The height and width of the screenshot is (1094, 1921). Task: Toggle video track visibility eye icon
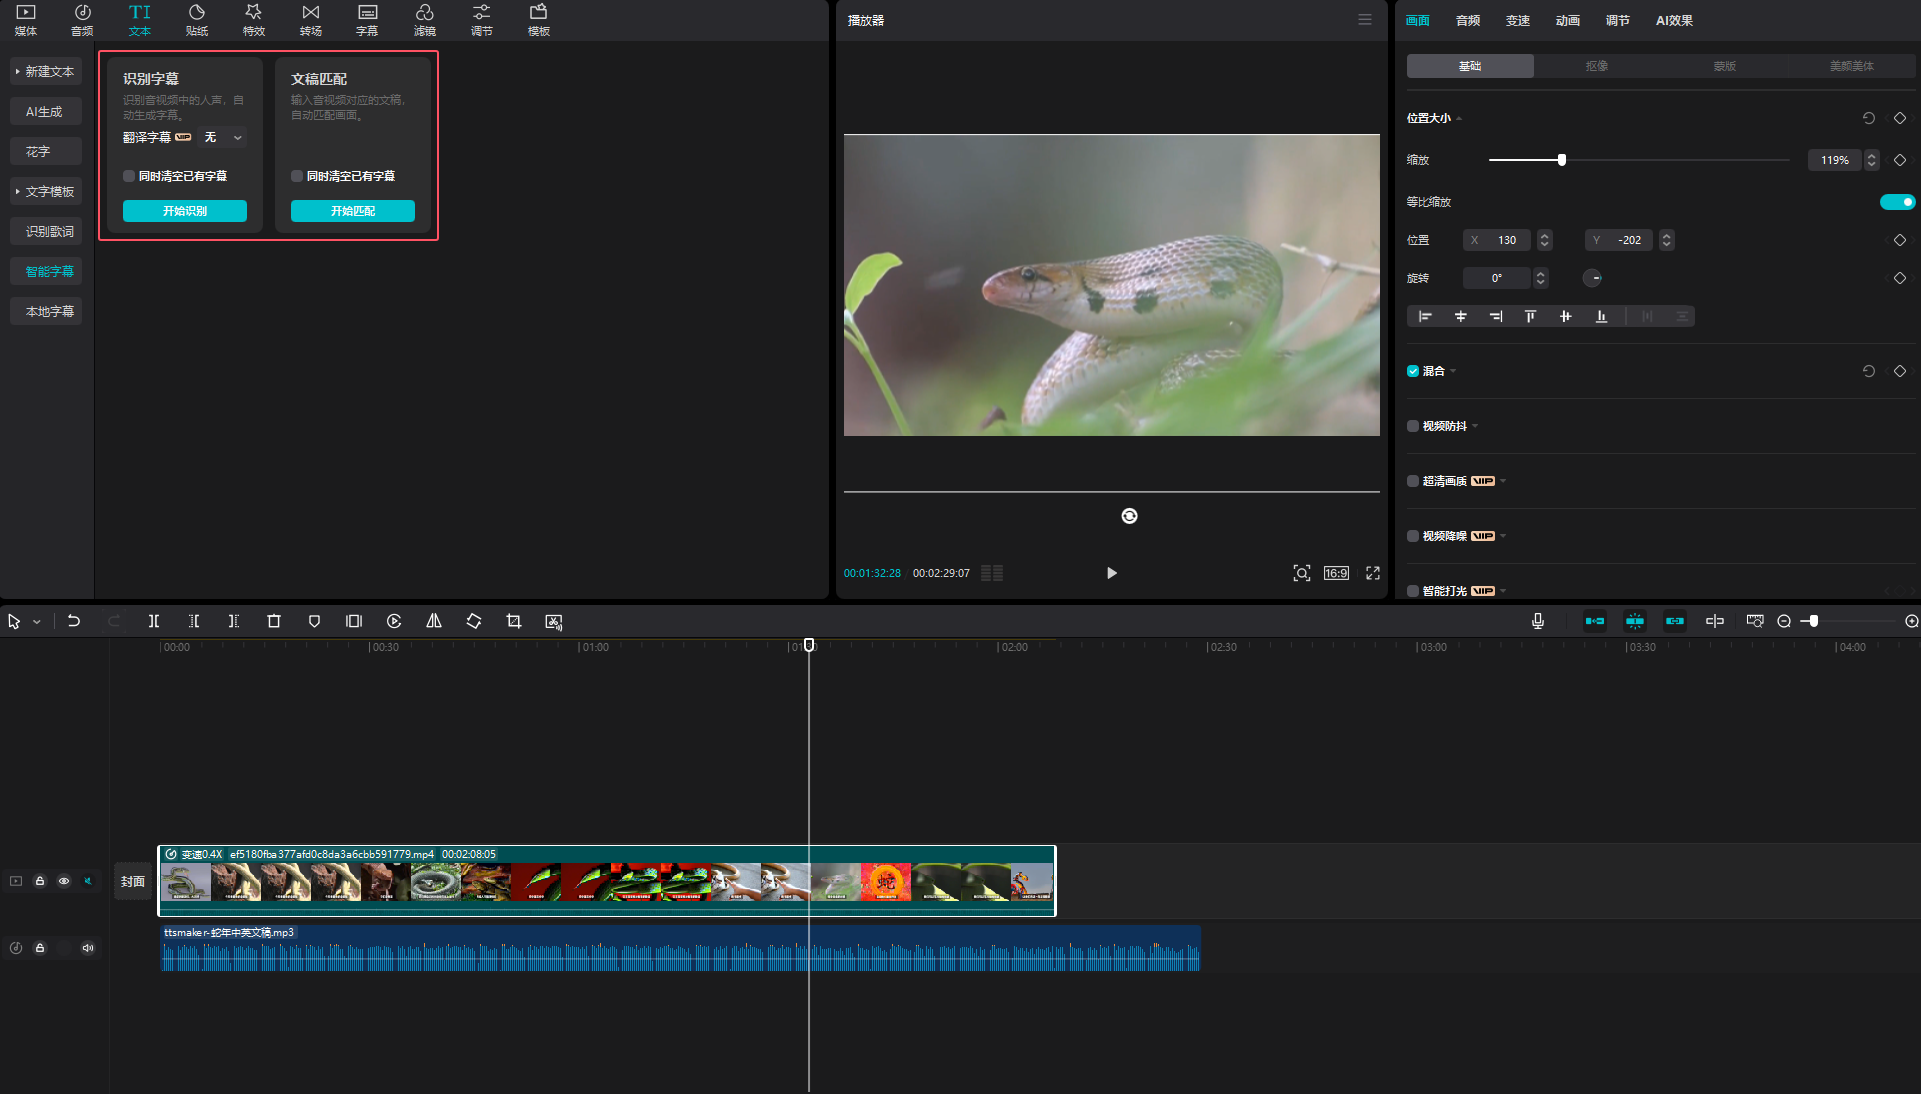pyautogui.click(x=64, y=881)
